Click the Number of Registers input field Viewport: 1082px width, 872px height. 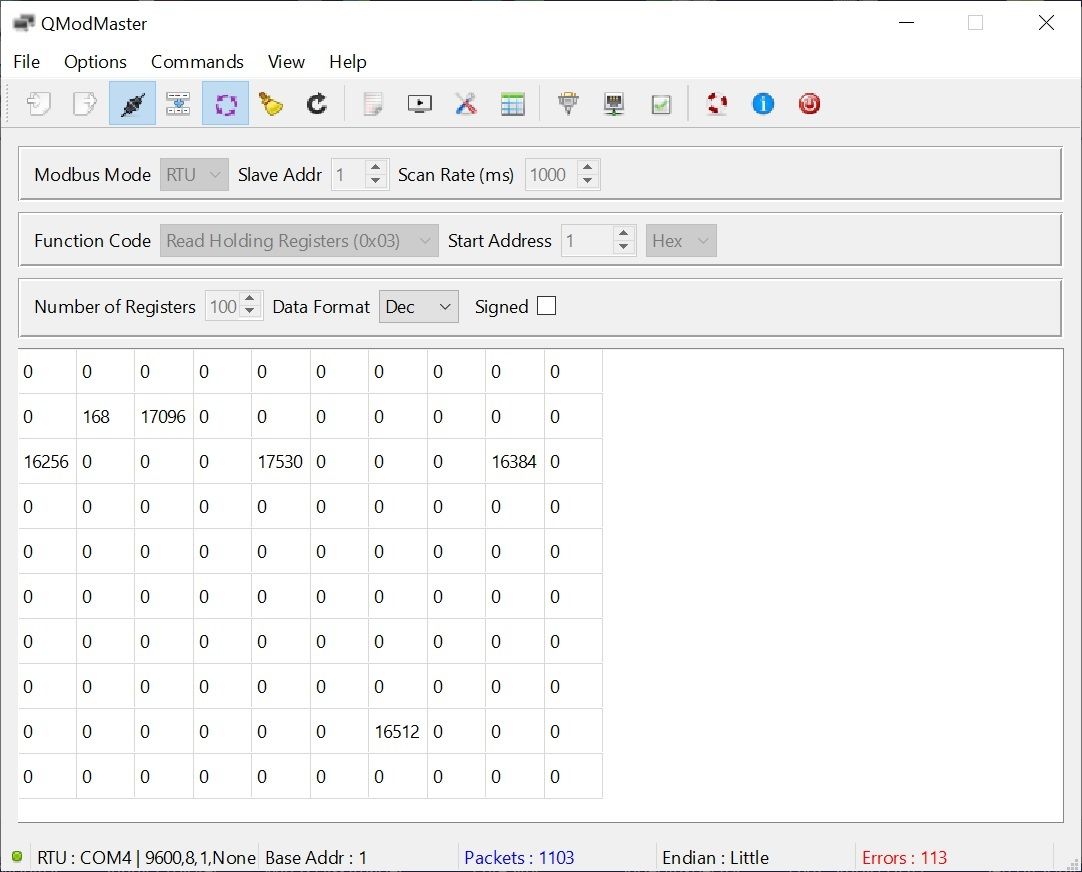tap(223, 306)
